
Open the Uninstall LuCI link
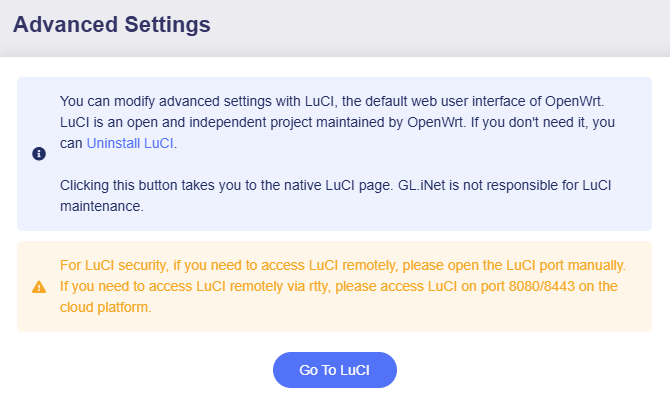(130, 143)
